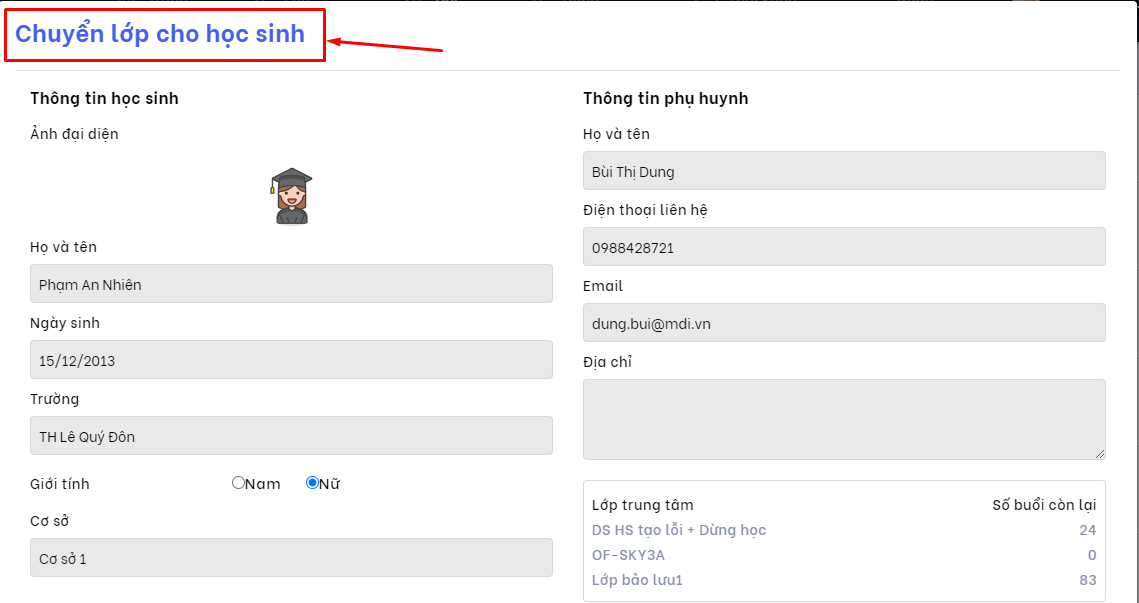Click the Chuyển lớp cho học sinh title

[160, 34]
